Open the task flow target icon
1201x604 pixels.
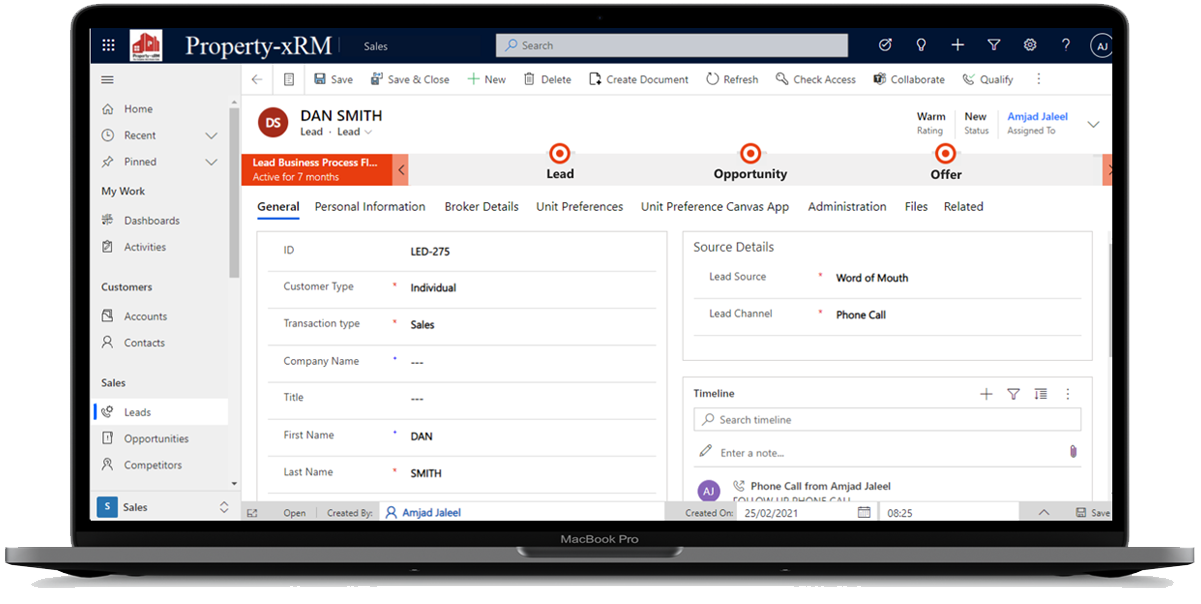(x=885, y=45)
